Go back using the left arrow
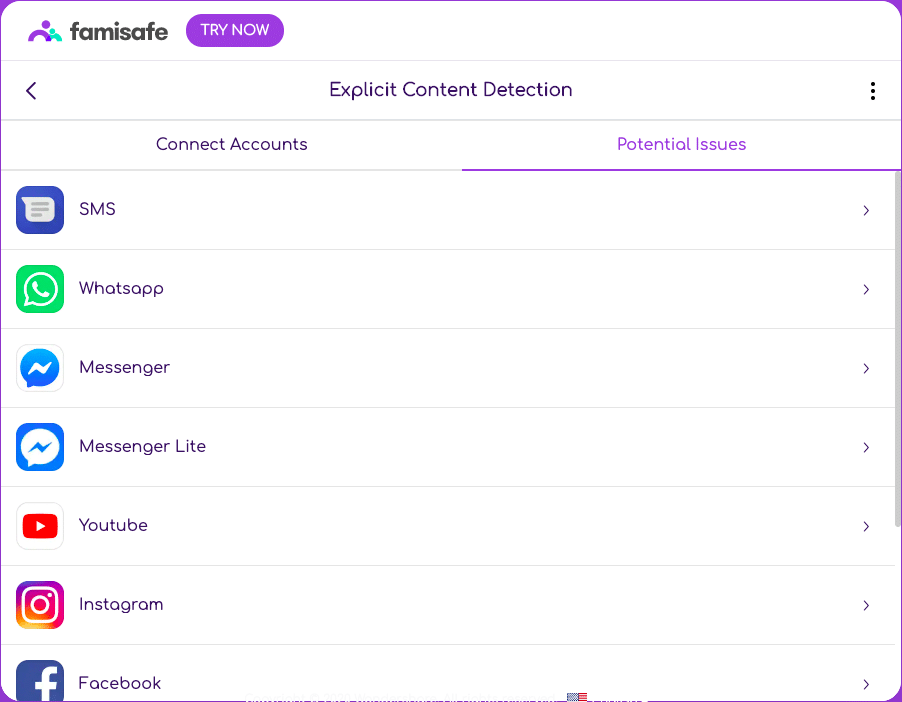The image size is (902, 702). 31,91
